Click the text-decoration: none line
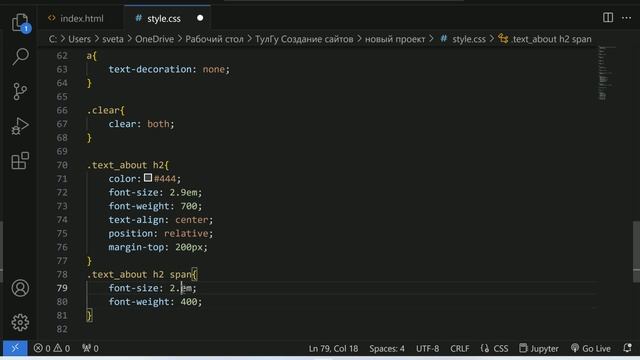This screenshot has height=360, width=640. (169, 69)
